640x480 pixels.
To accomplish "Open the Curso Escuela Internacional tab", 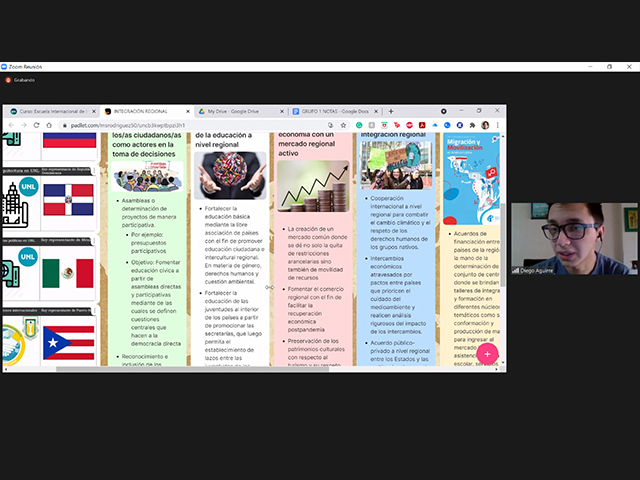I will [x=50, y=111].
